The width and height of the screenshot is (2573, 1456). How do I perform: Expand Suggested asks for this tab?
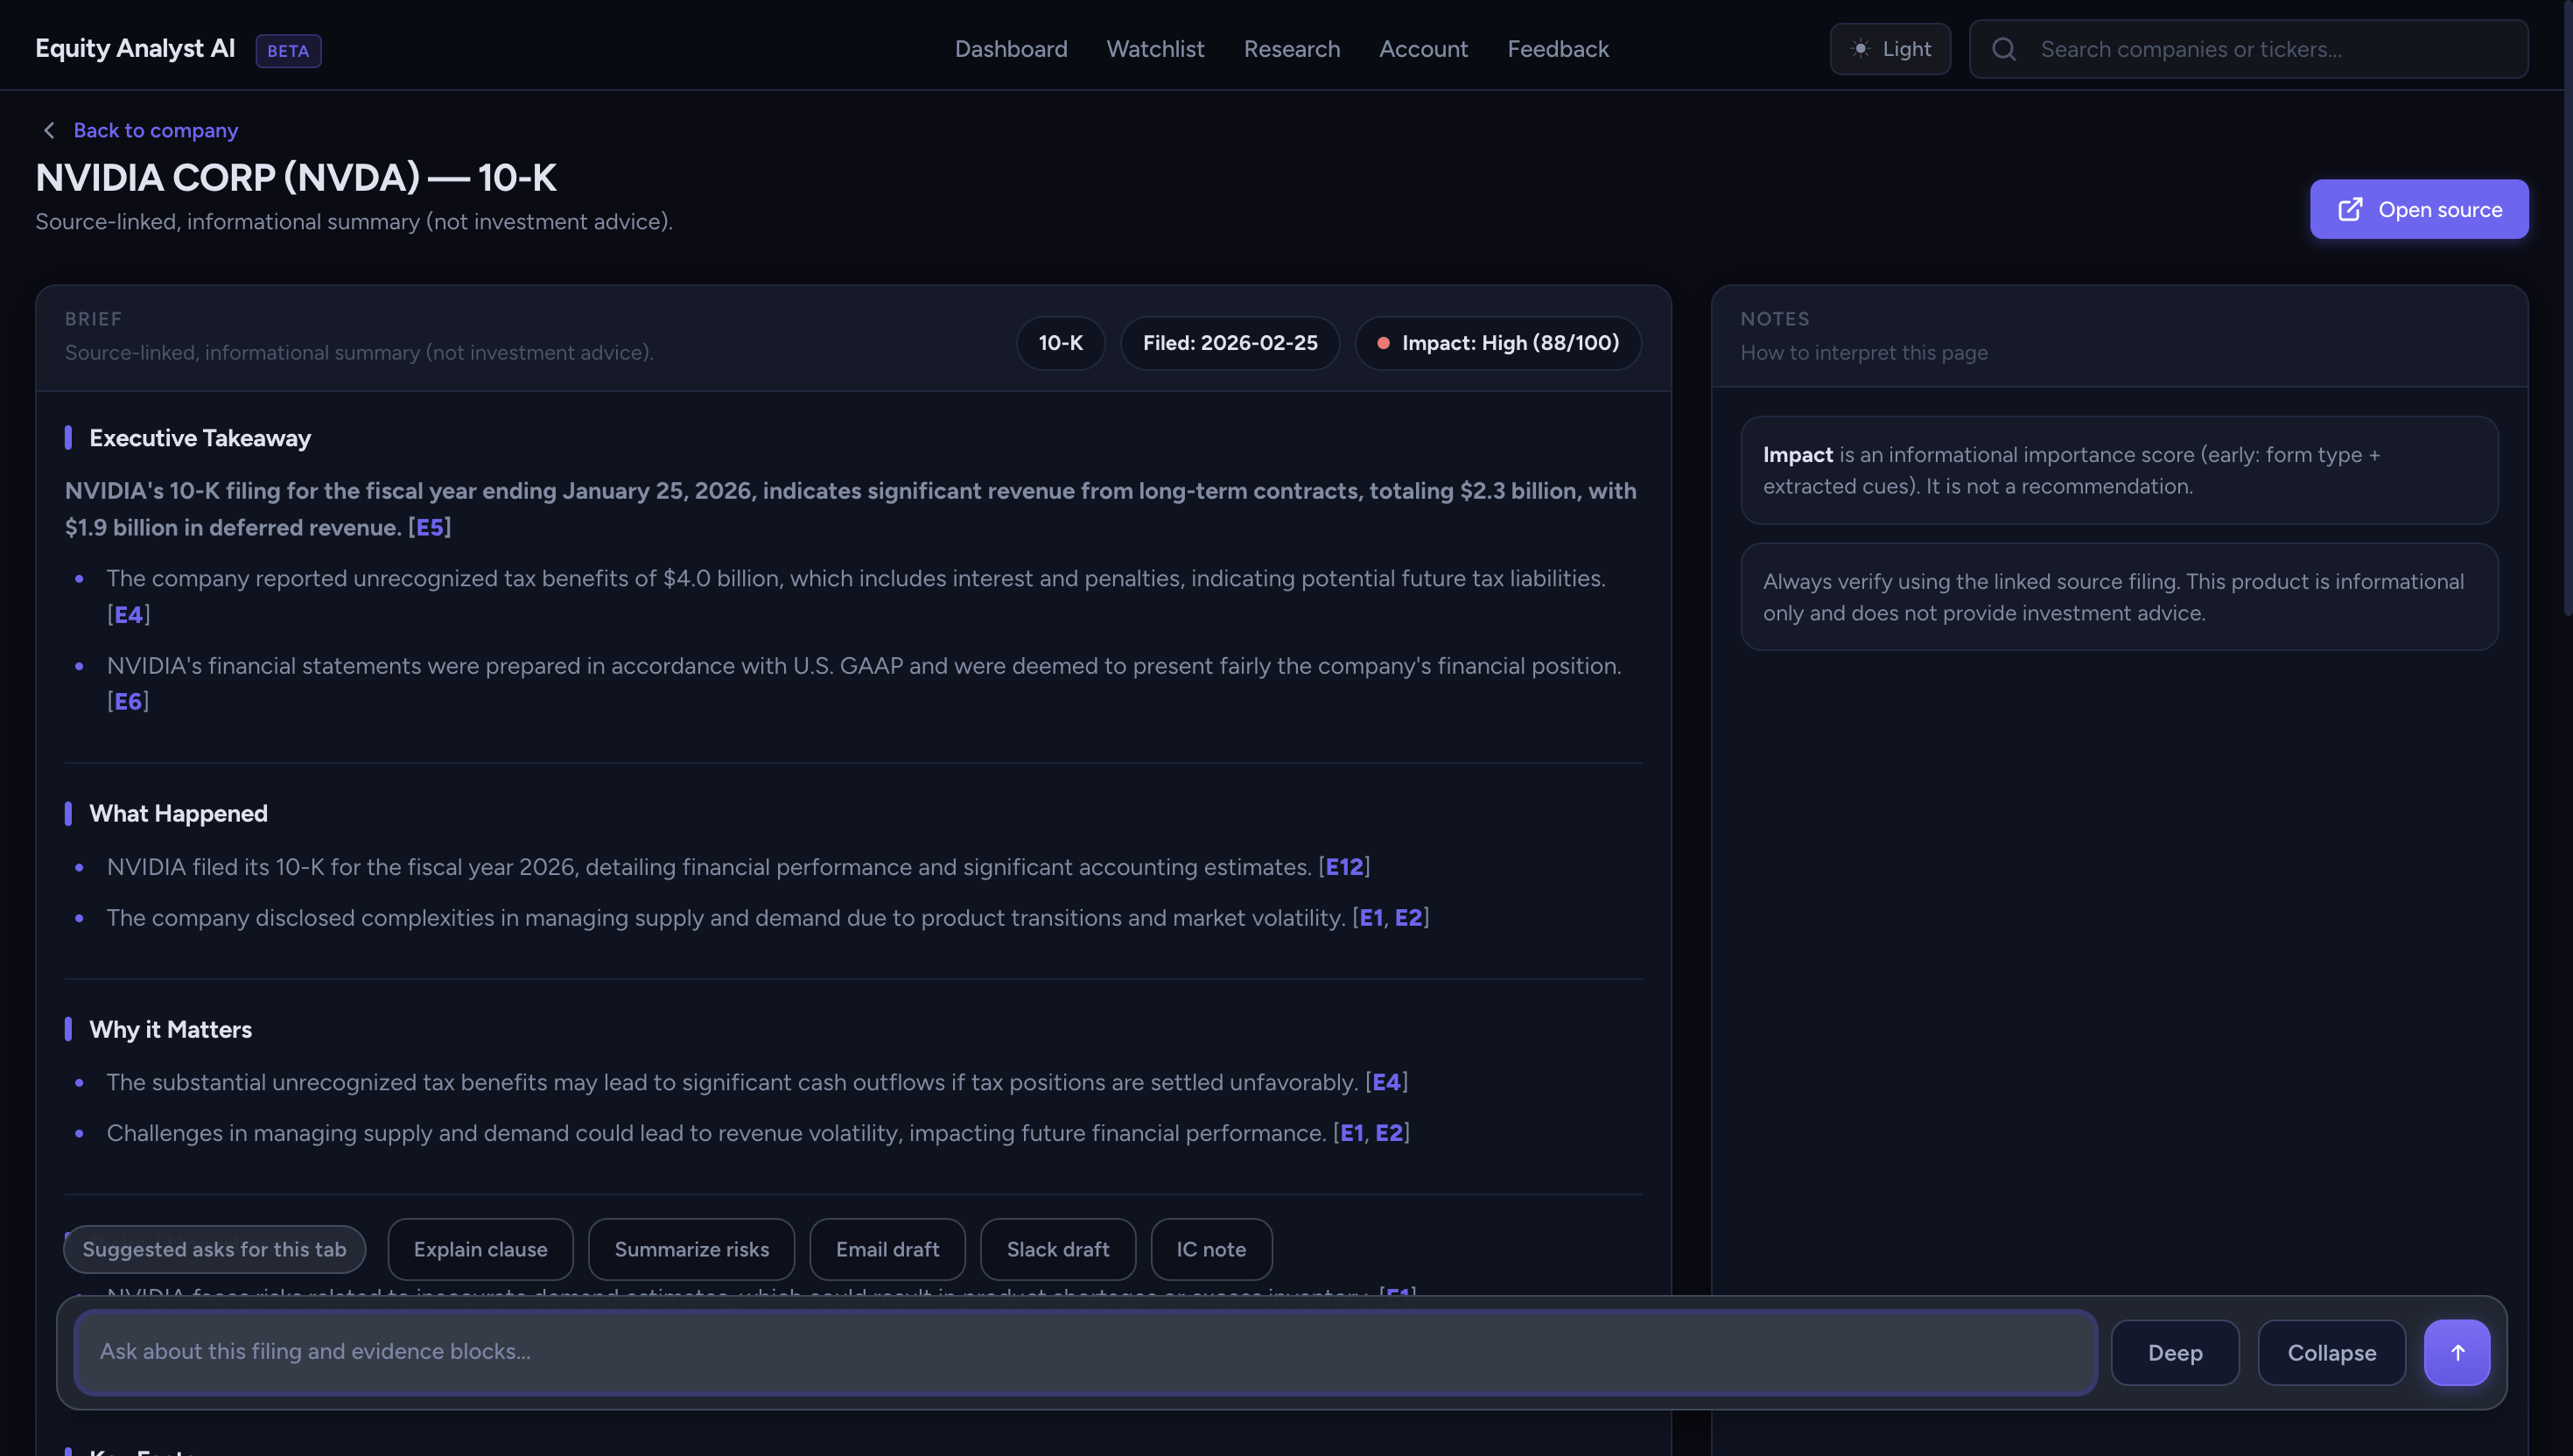(213, 1249)
